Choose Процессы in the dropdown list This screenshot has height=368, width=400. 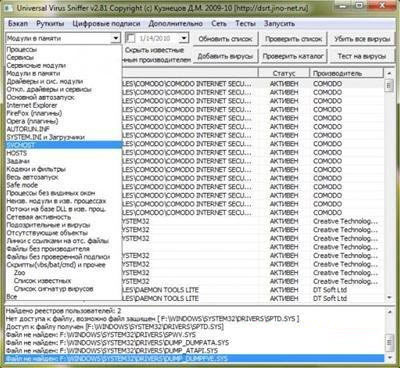coord(63,49)
